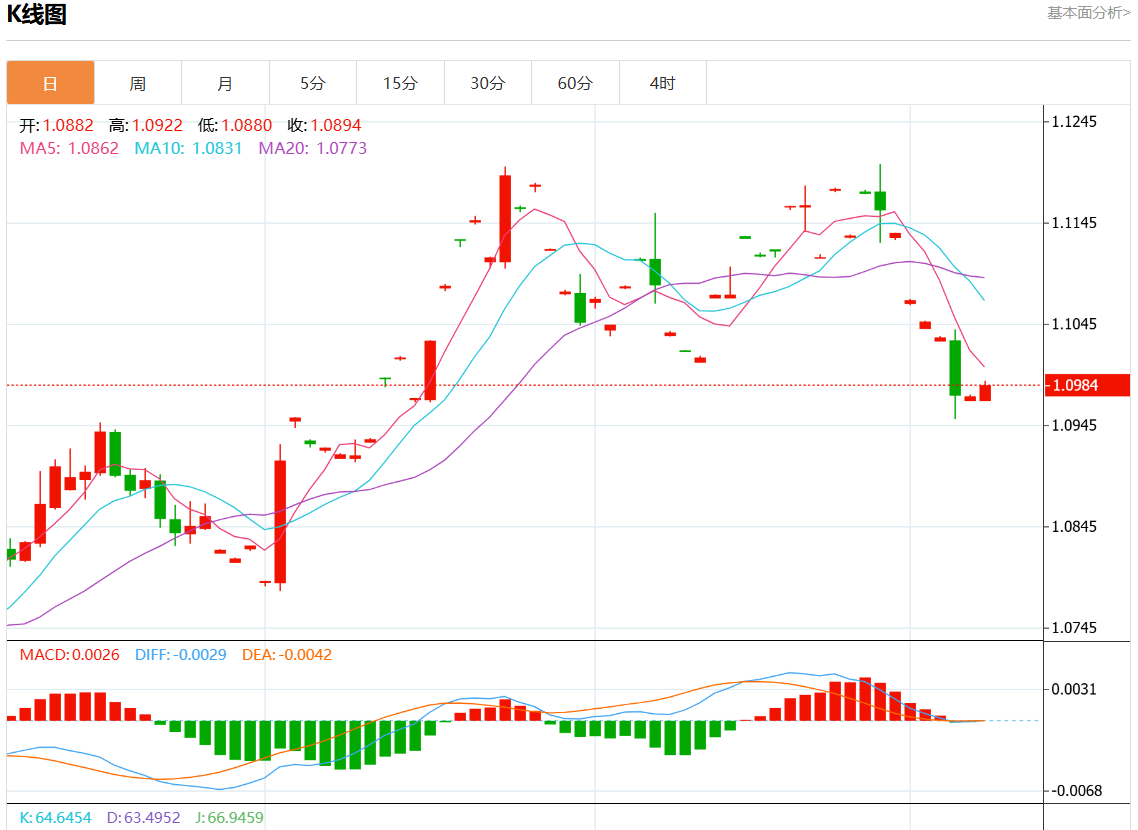Click the J: 66.9459 indicator label
Screen dimensions: 1138x830
point(229,818)
